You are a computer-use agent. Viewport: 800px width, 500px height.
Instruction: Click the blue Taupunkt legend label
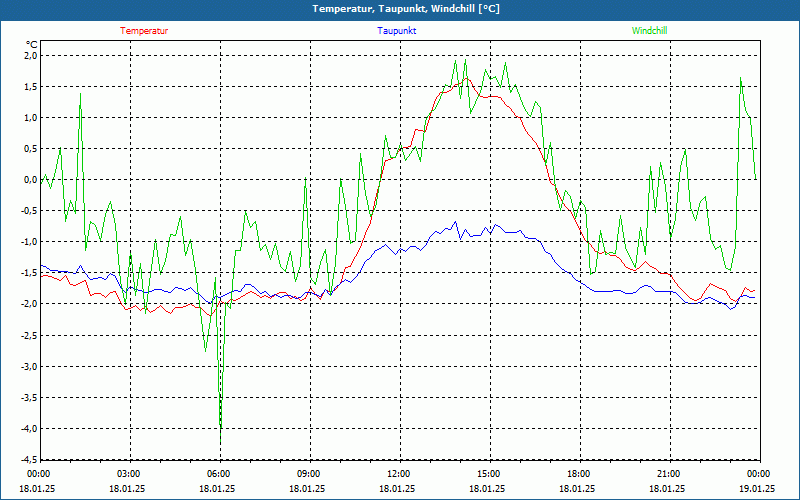tap(397, 31)
